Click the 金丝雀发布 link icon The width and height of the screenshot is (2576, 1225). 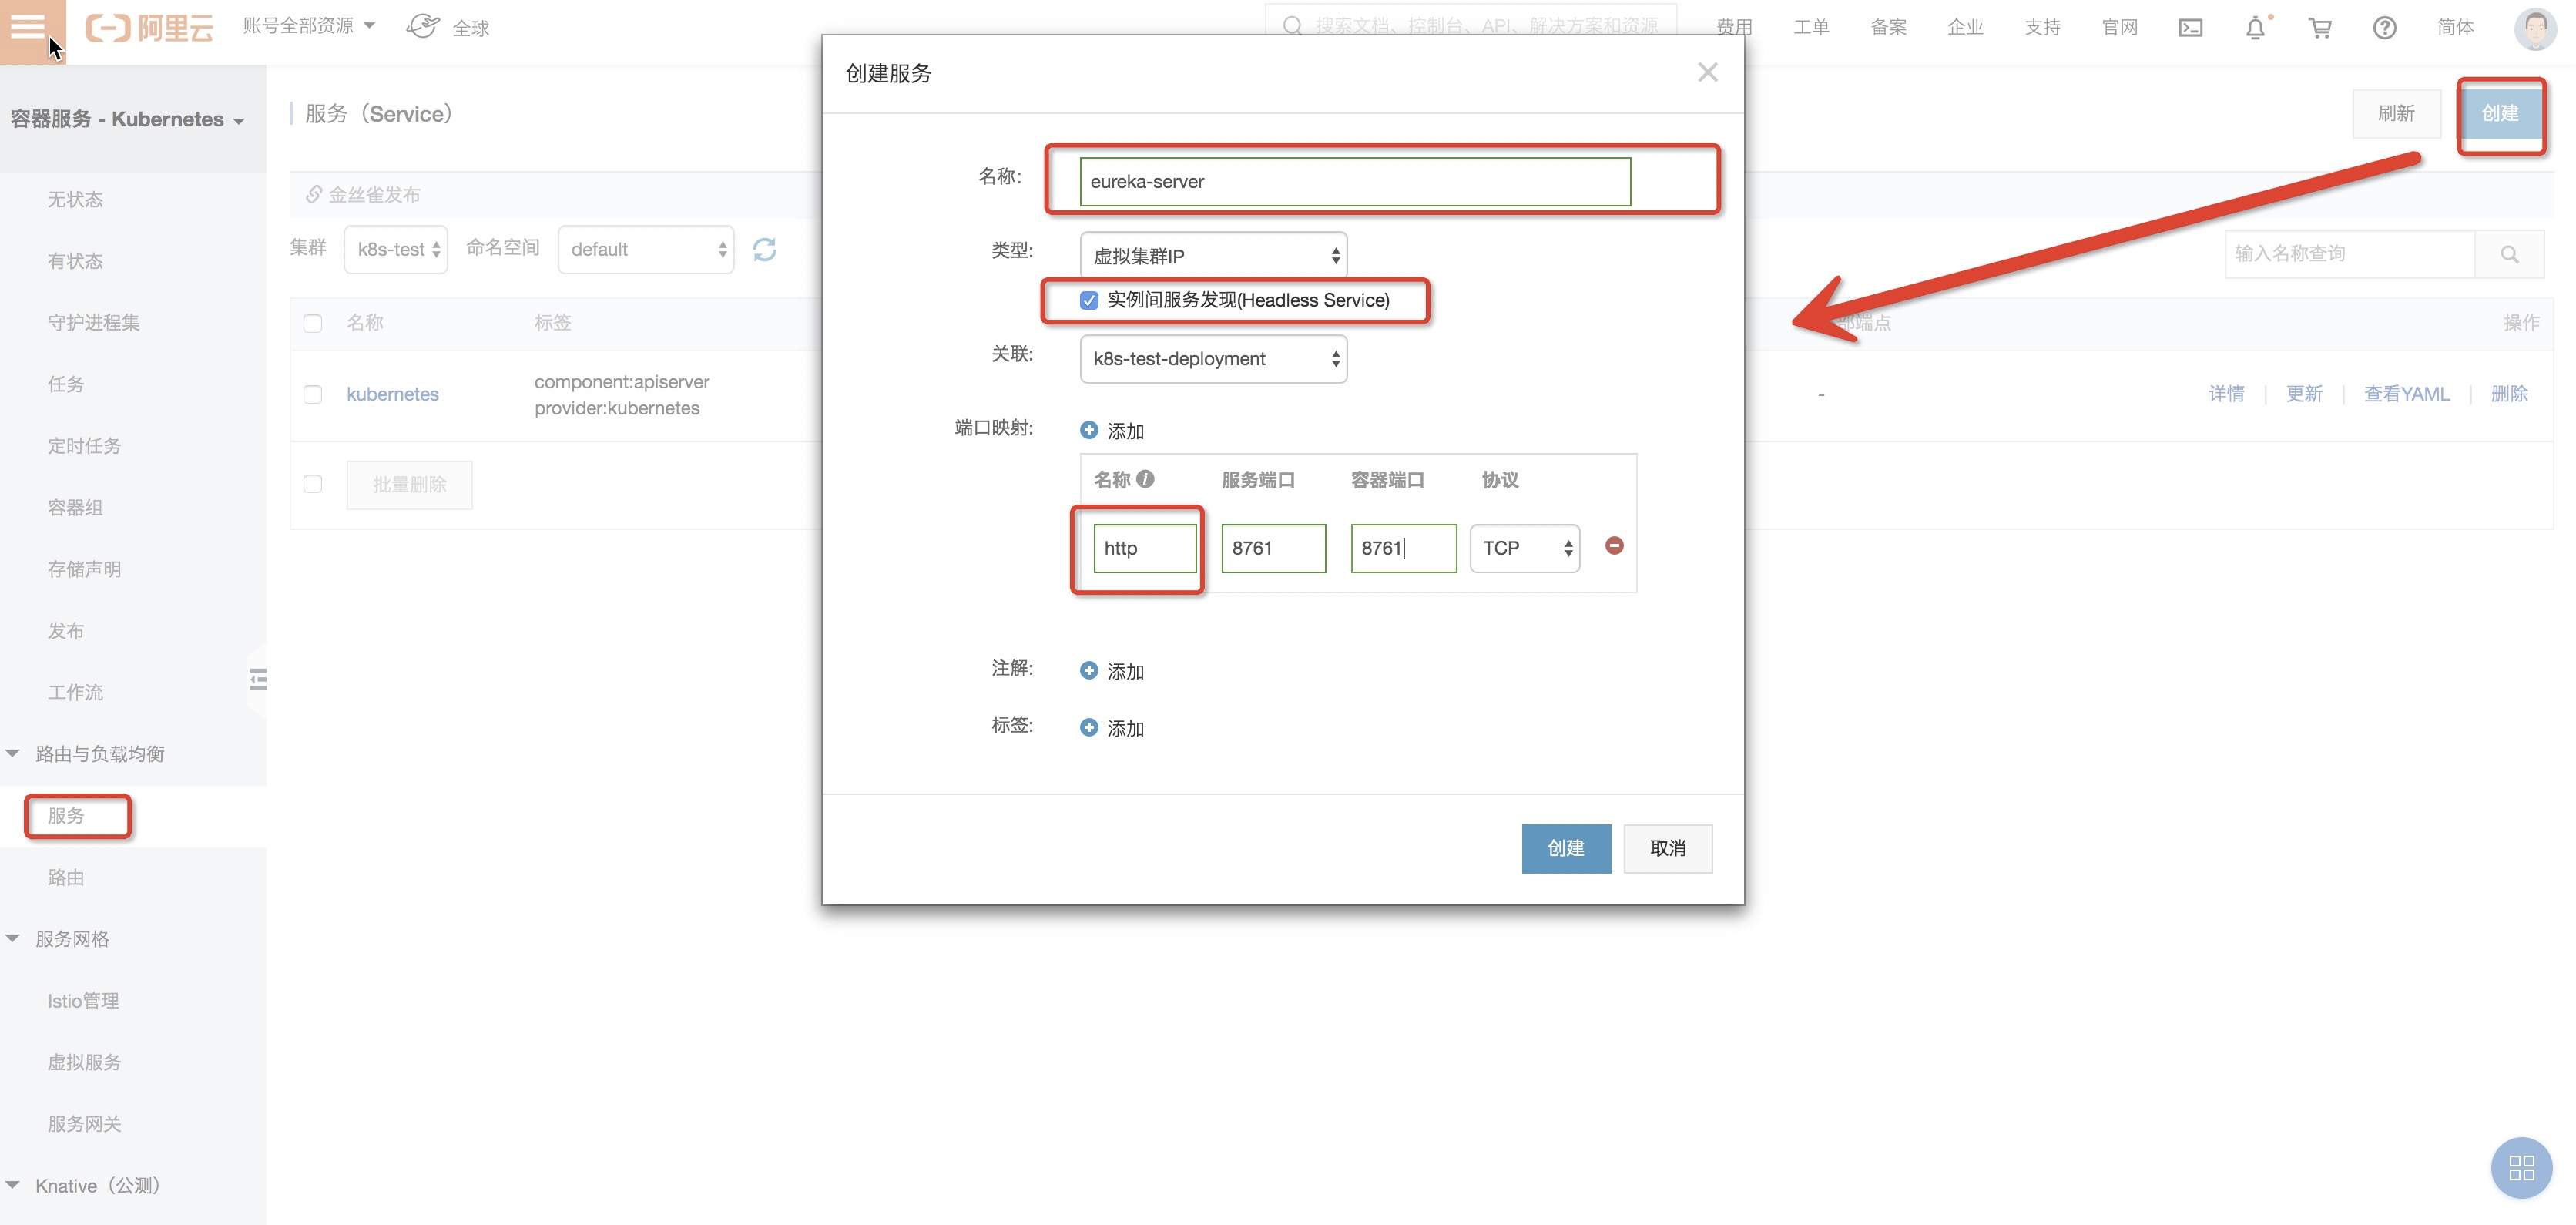[314, 194]
